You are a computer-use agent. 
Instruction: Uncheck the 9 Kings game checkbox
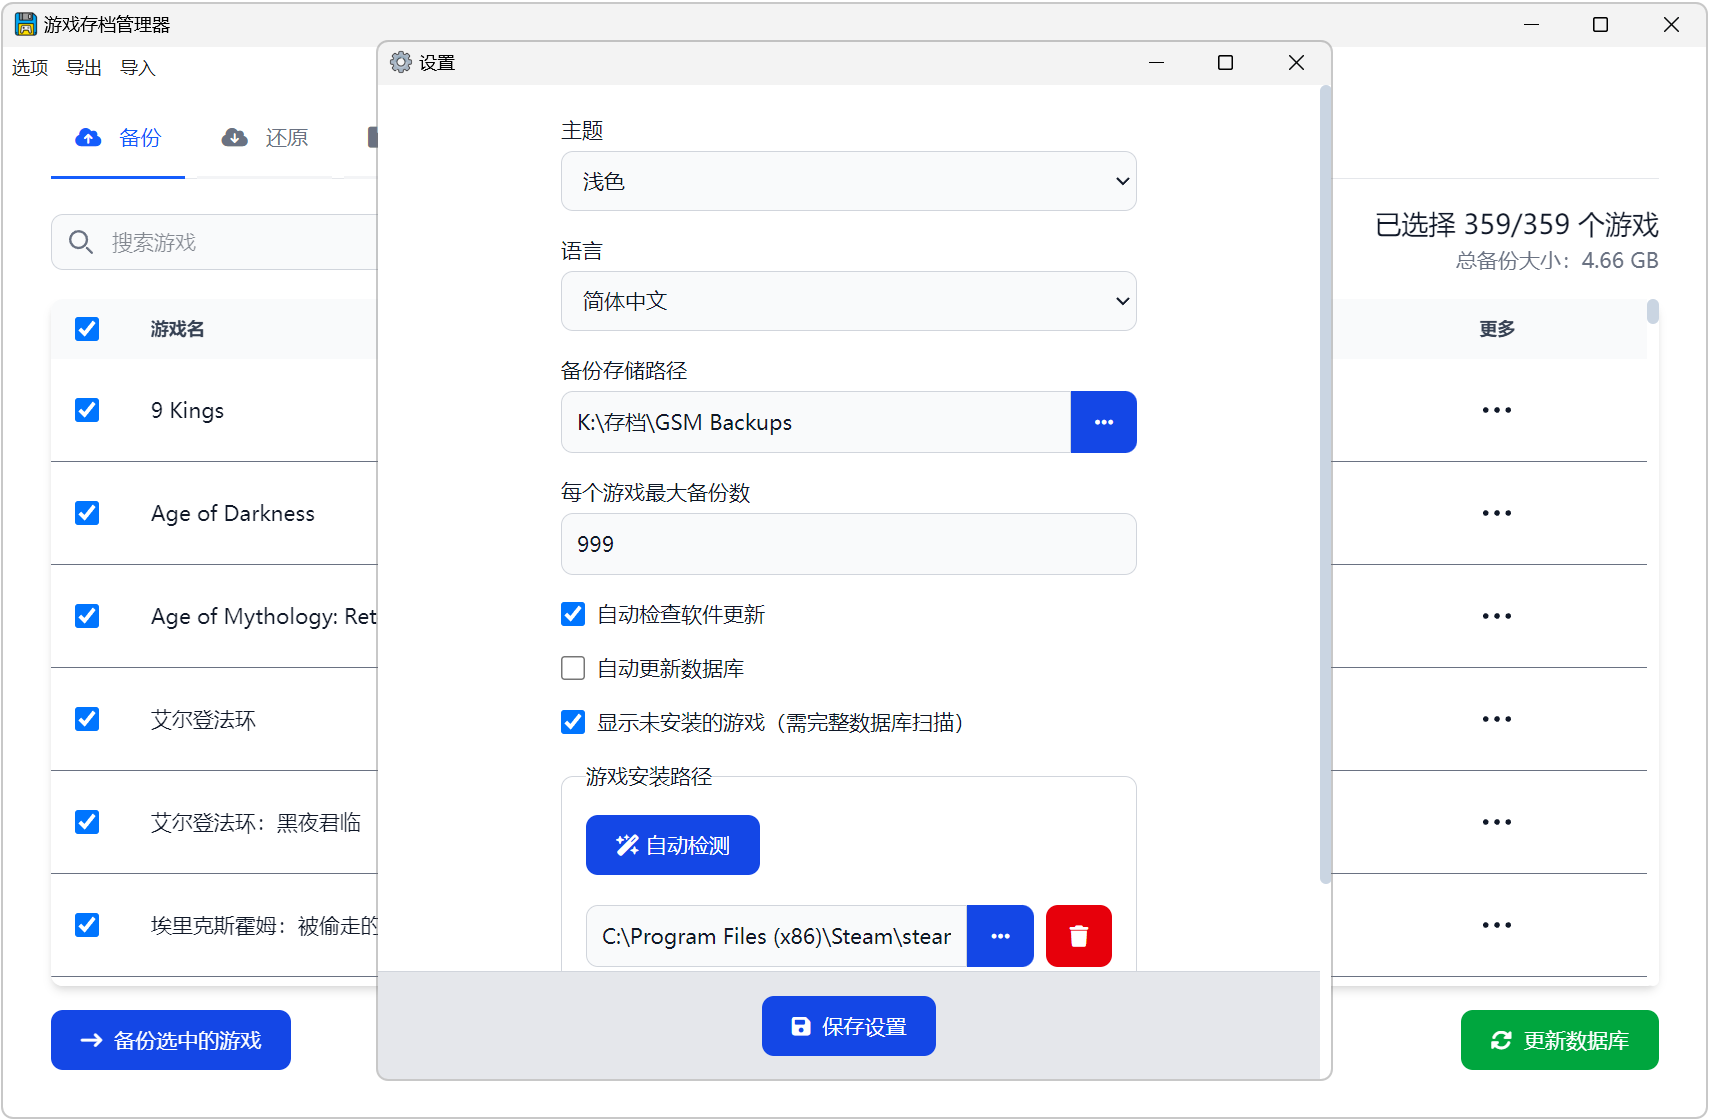pos(87,410)
